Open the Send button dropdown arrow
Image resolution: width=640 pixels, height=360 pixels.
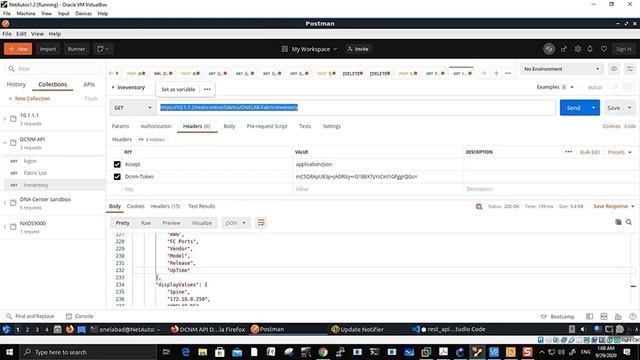[593, 108]
